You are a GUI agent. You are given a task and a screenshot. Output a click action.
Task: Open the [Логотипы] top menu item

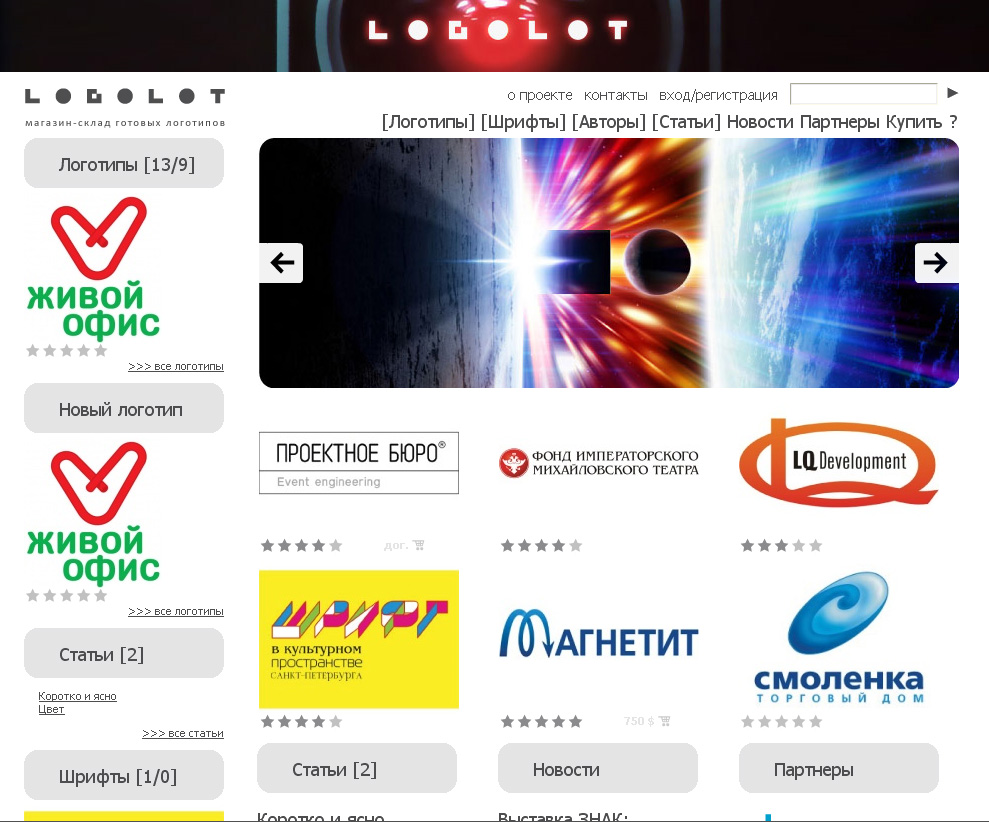pos(428,122)
